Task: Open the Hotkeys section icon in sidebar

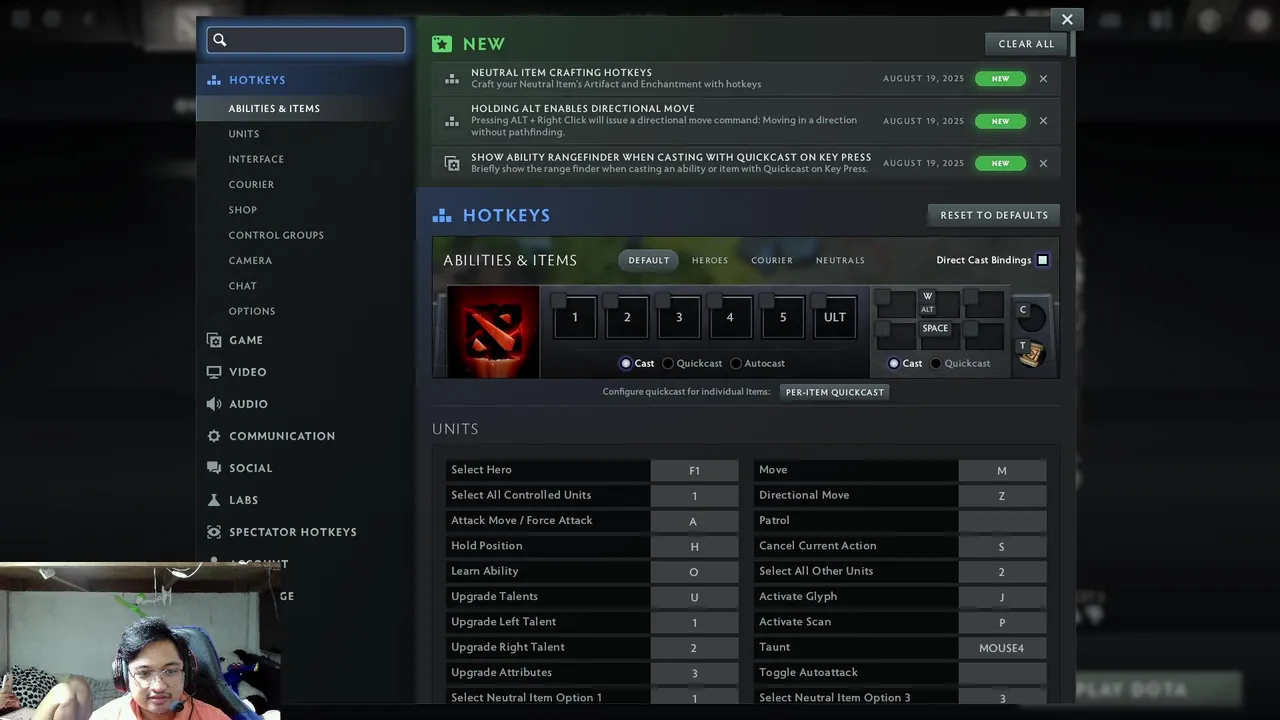Action: click(214, 80)
